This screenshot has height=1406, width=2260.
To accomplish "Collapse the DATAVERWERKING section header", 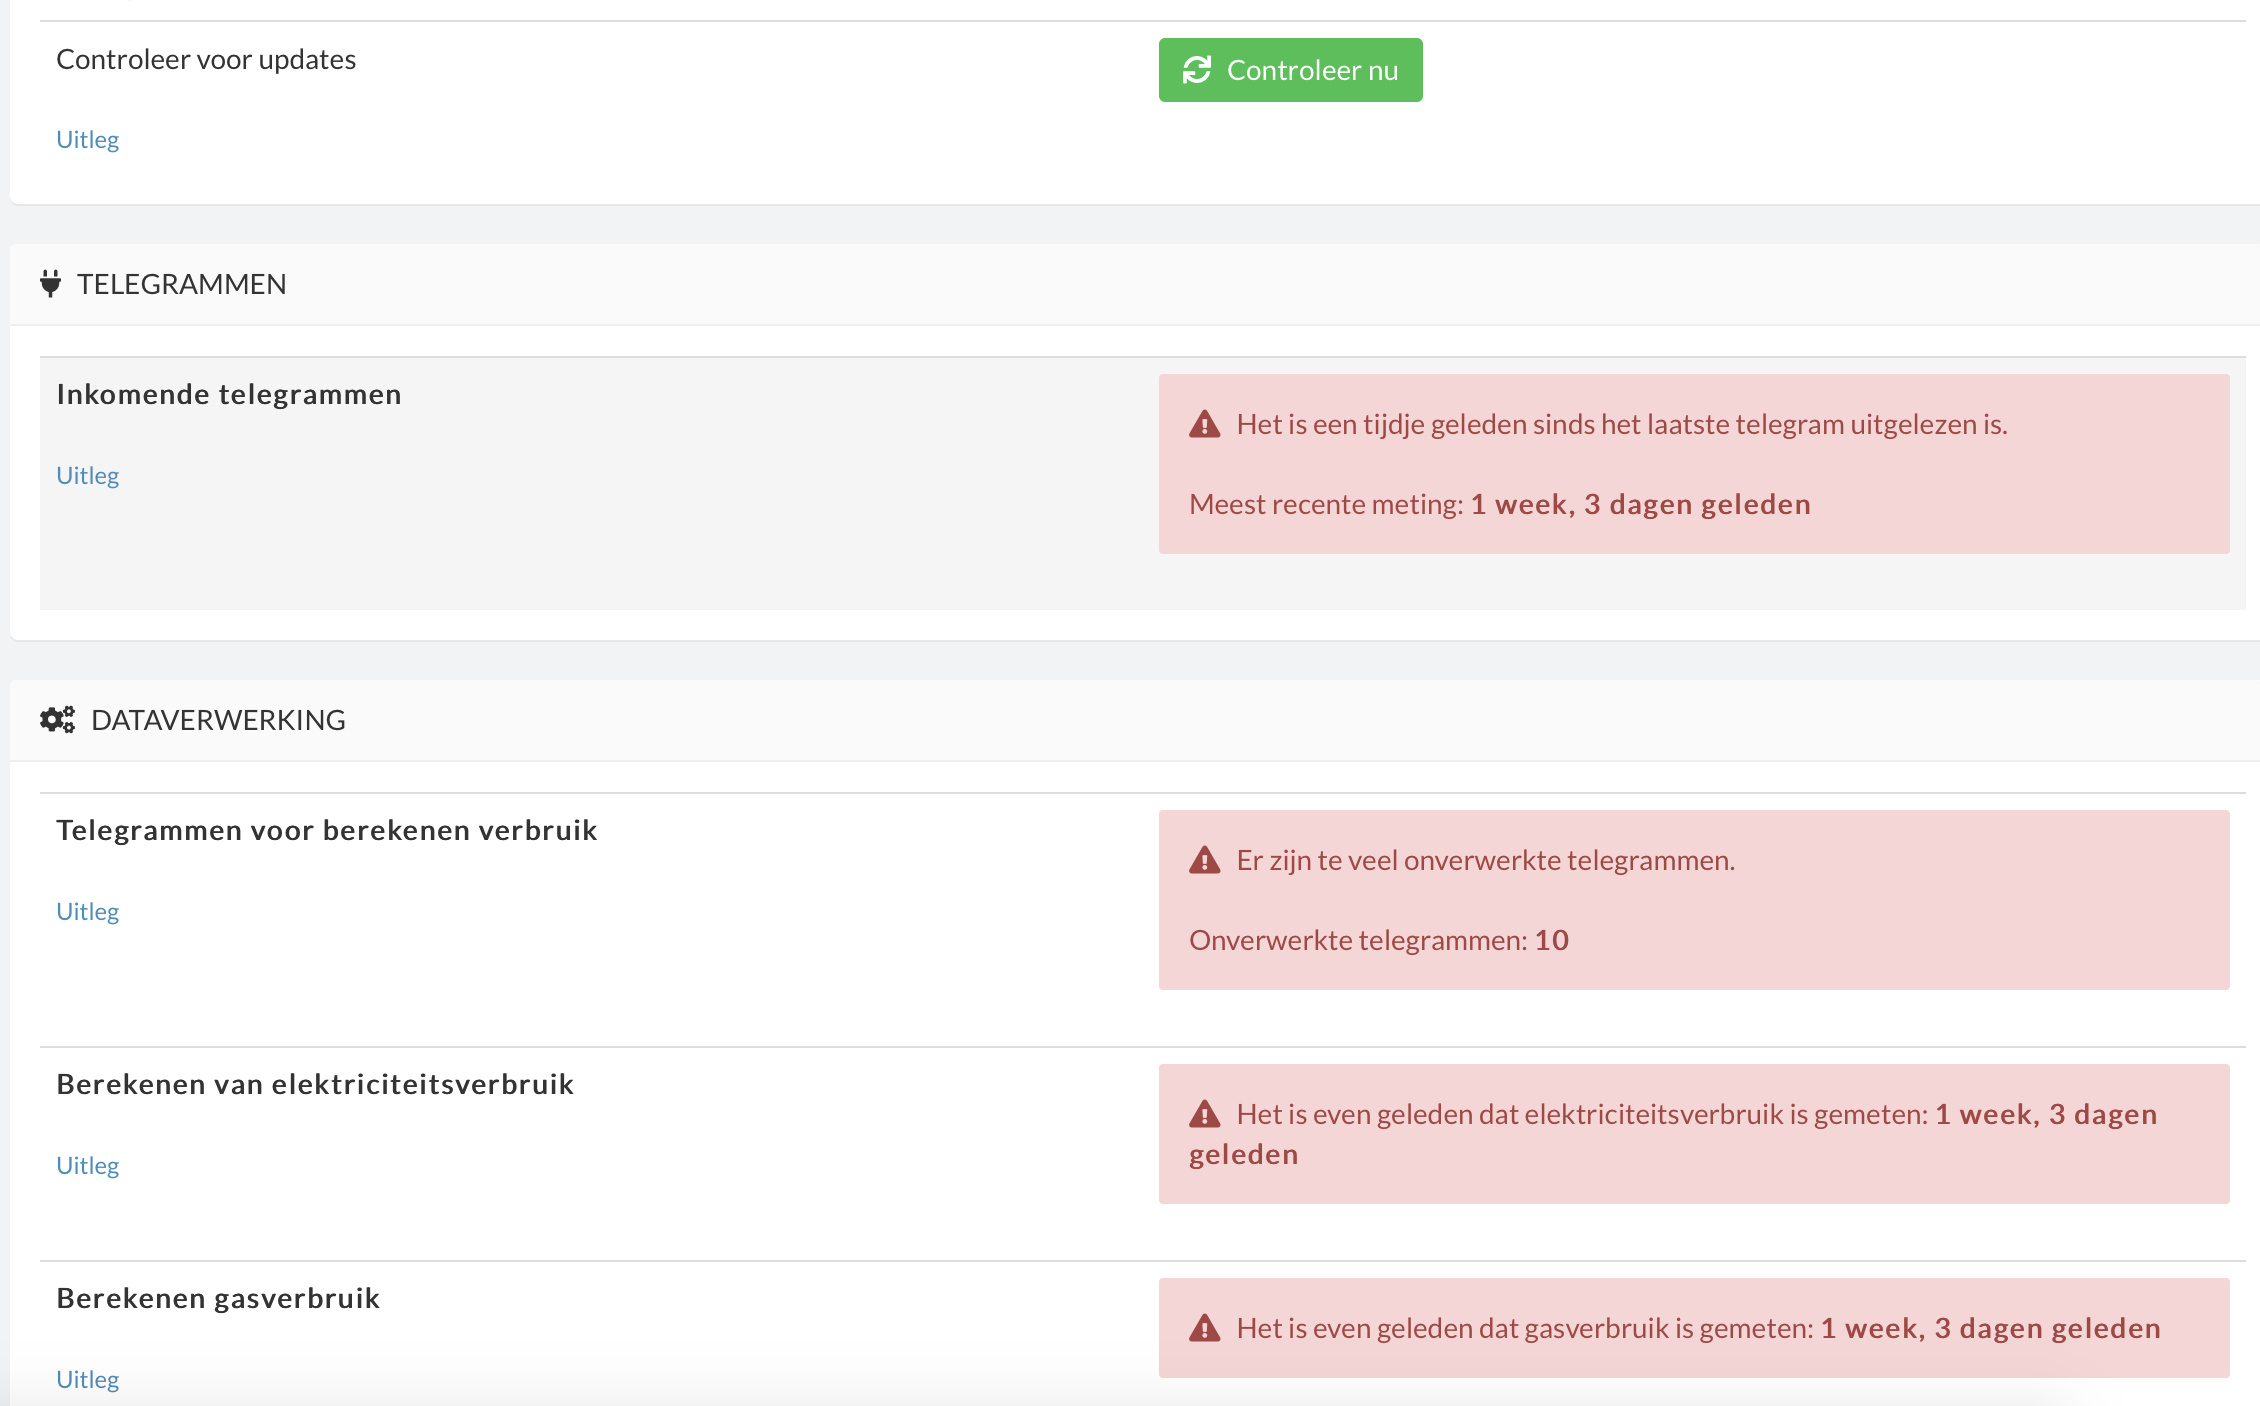I will pyautogui.click(x=217, y=719).
